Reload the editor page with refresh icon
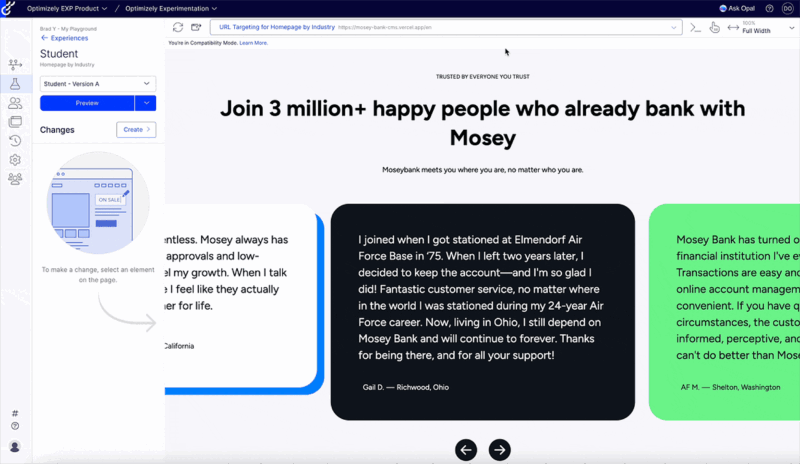The width and height of the screenshot is (800, 464). (x=178, y=27)
